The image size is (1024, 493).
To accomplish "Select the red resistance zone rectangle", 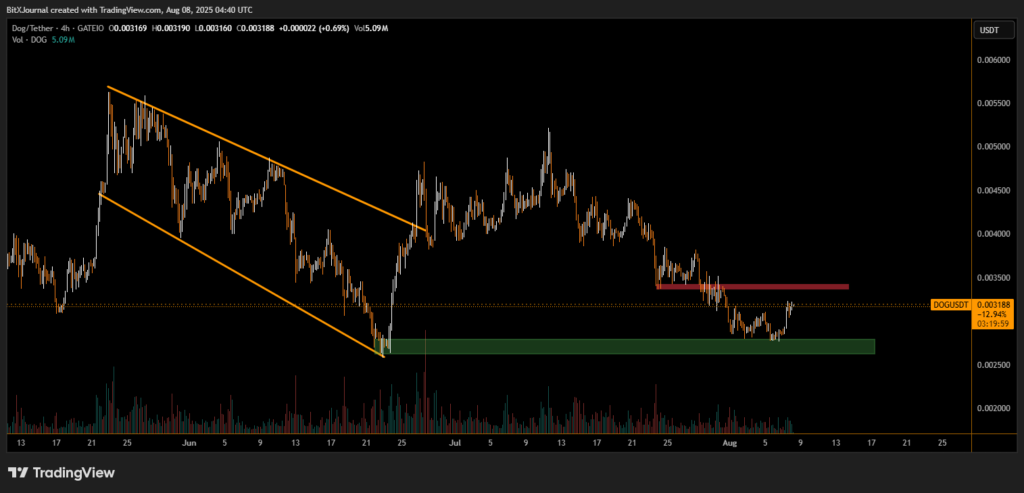I will [x=752, y=287].
